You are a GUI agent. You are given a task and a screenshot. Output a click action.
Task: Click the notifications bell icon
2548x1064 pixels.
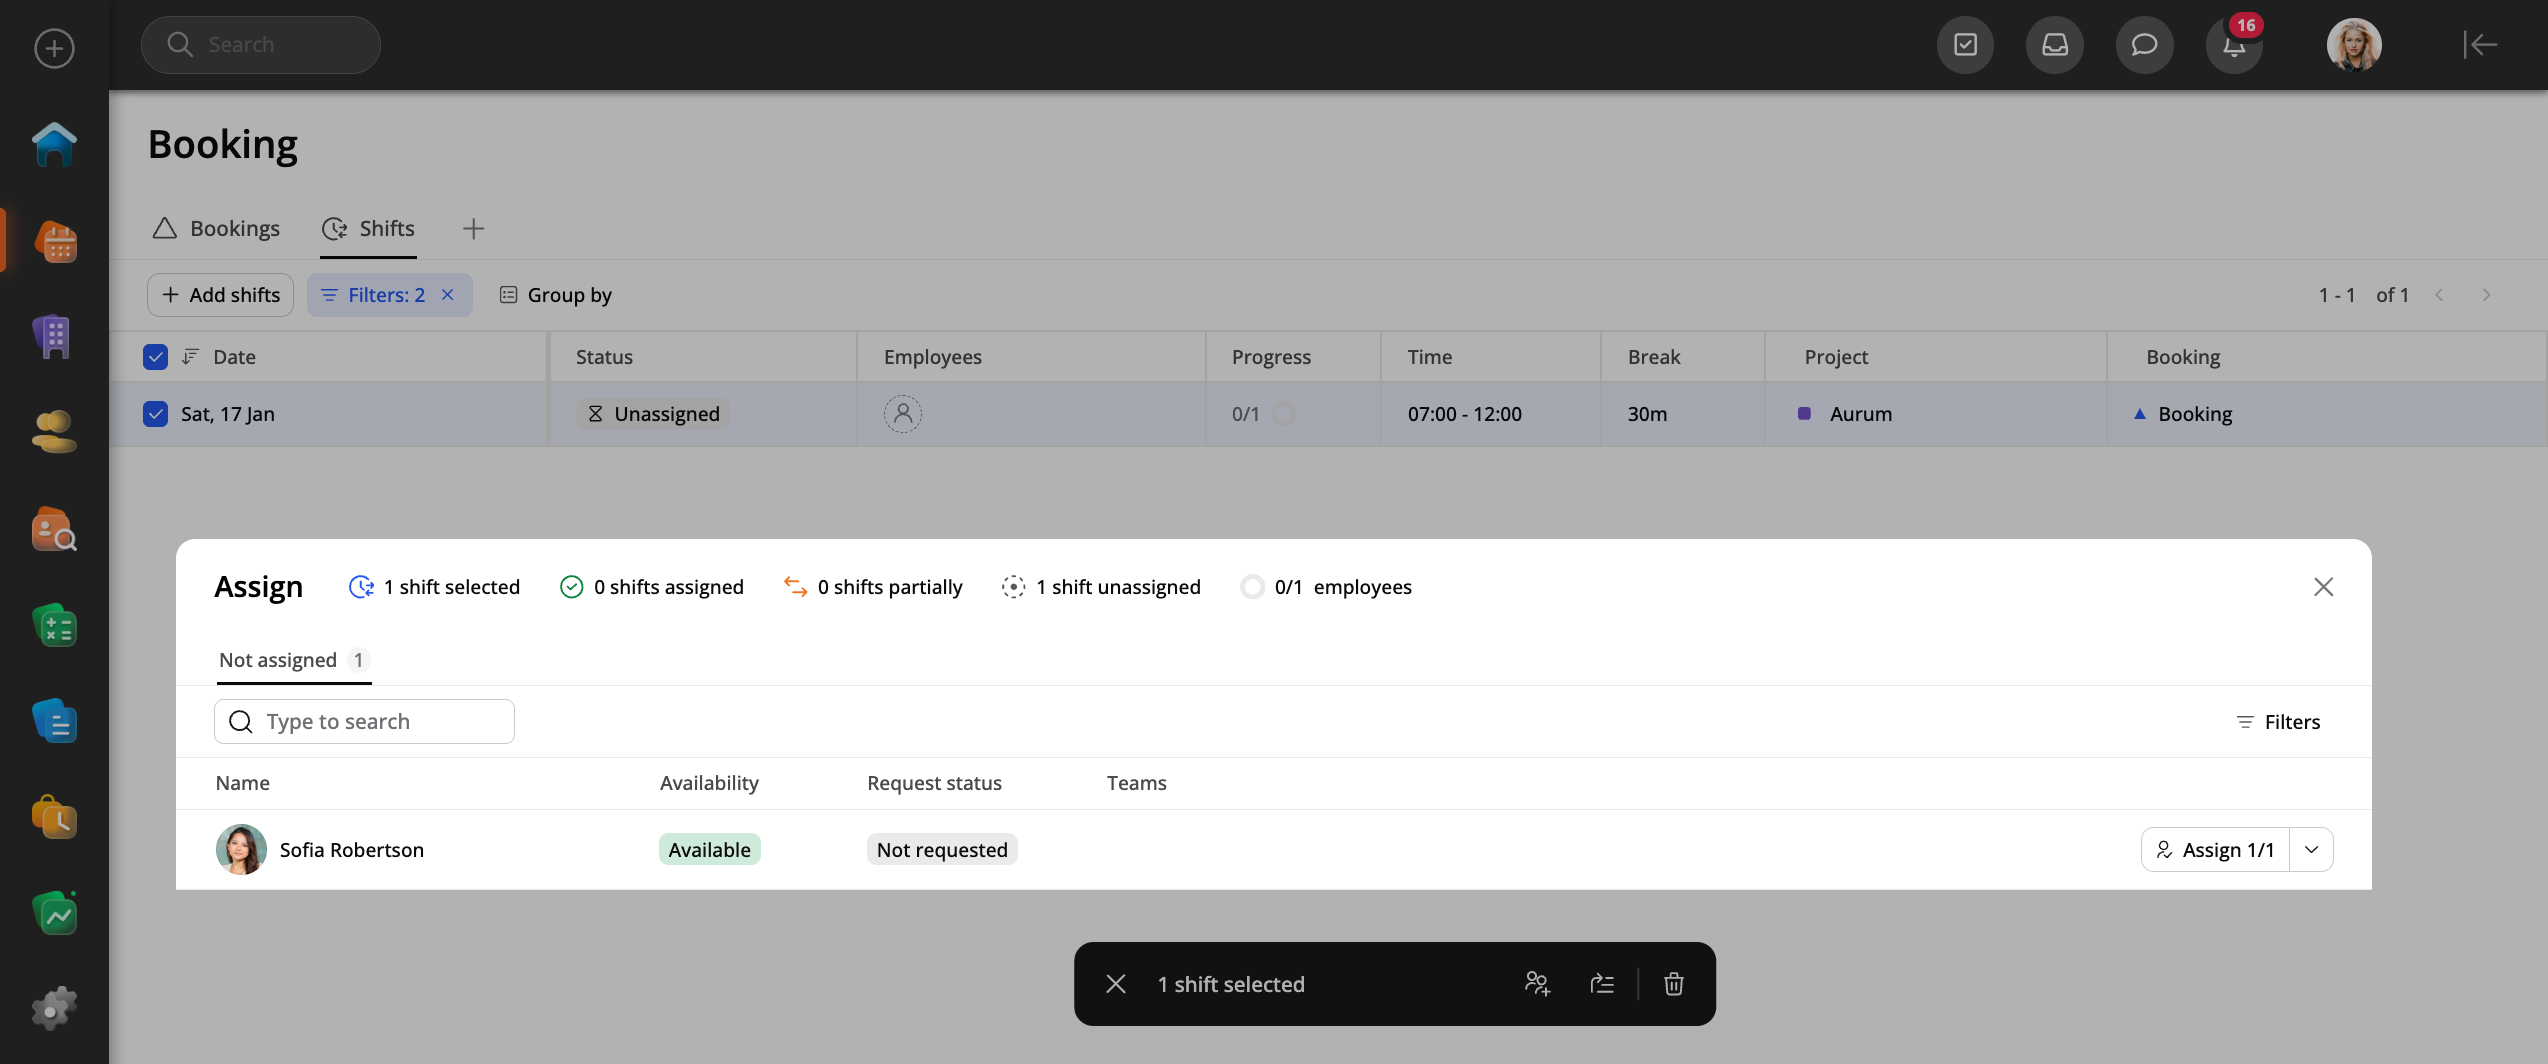point(2233,45)
